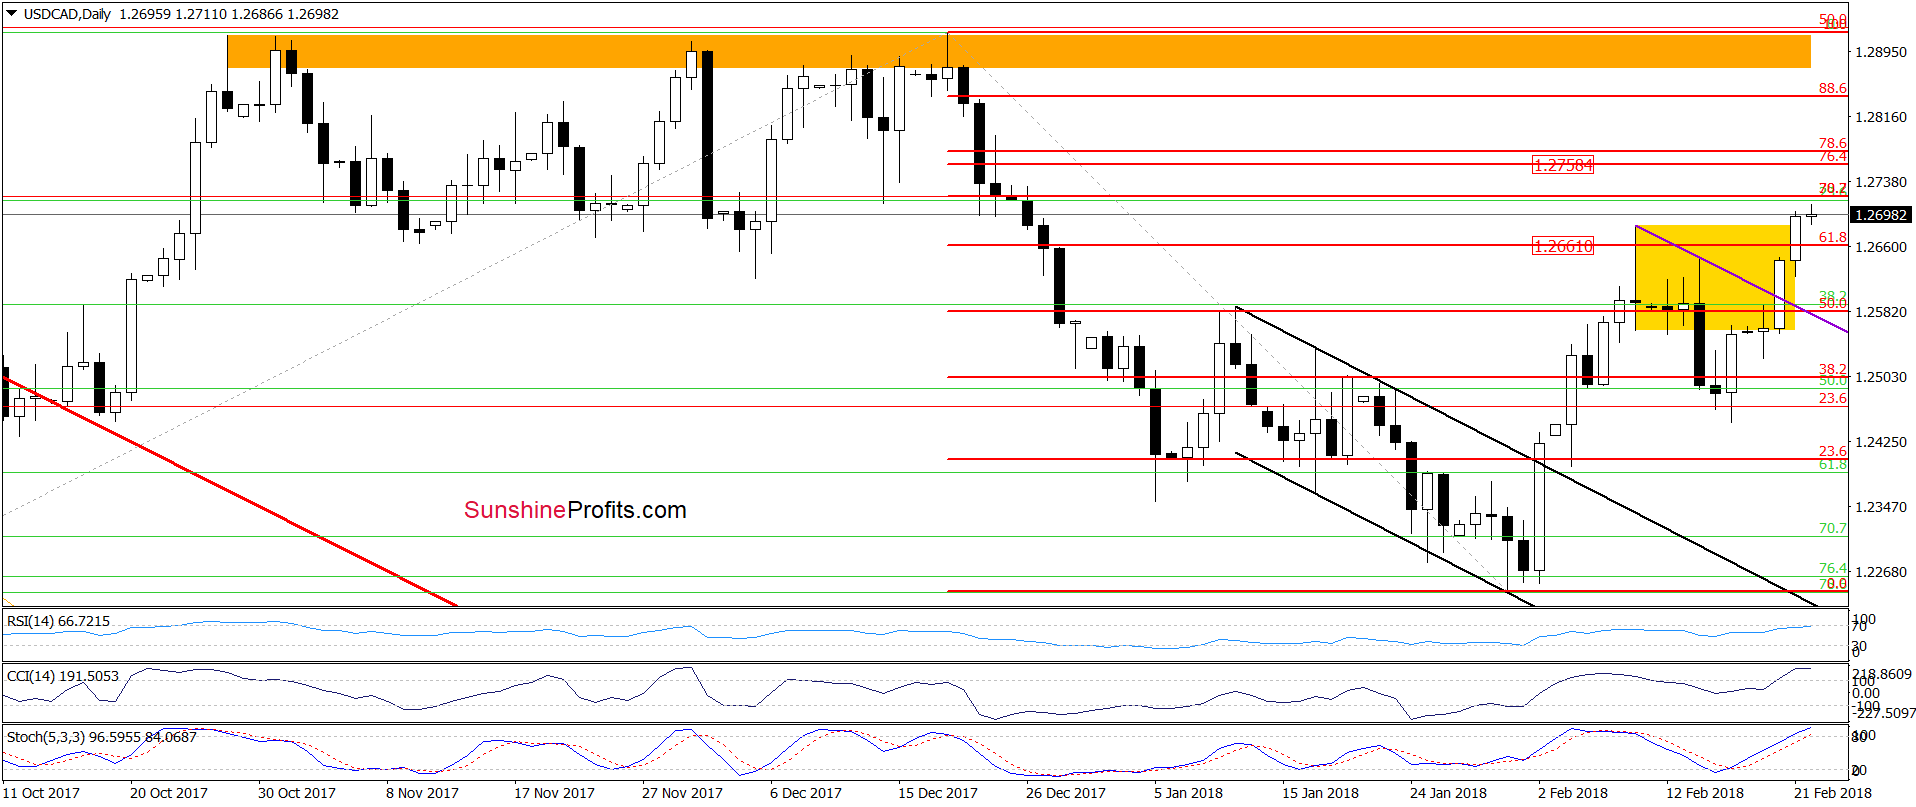Click the 1.25820 price axis value
The width and height of the screenshot is (1916, 807).
(1881, 312)
